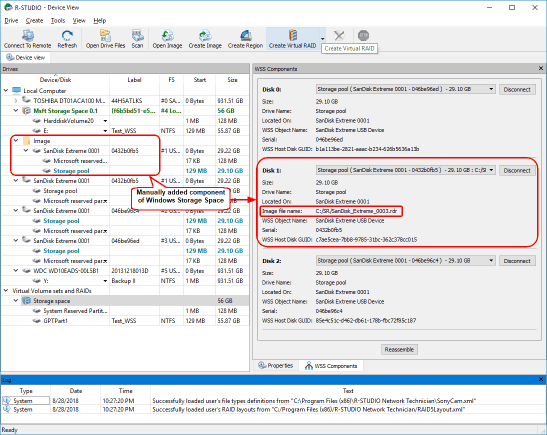This screenshot has height=435, width=547.
Task: Open Drive Files via toolbar icon
Action: (x=105, y=36)
